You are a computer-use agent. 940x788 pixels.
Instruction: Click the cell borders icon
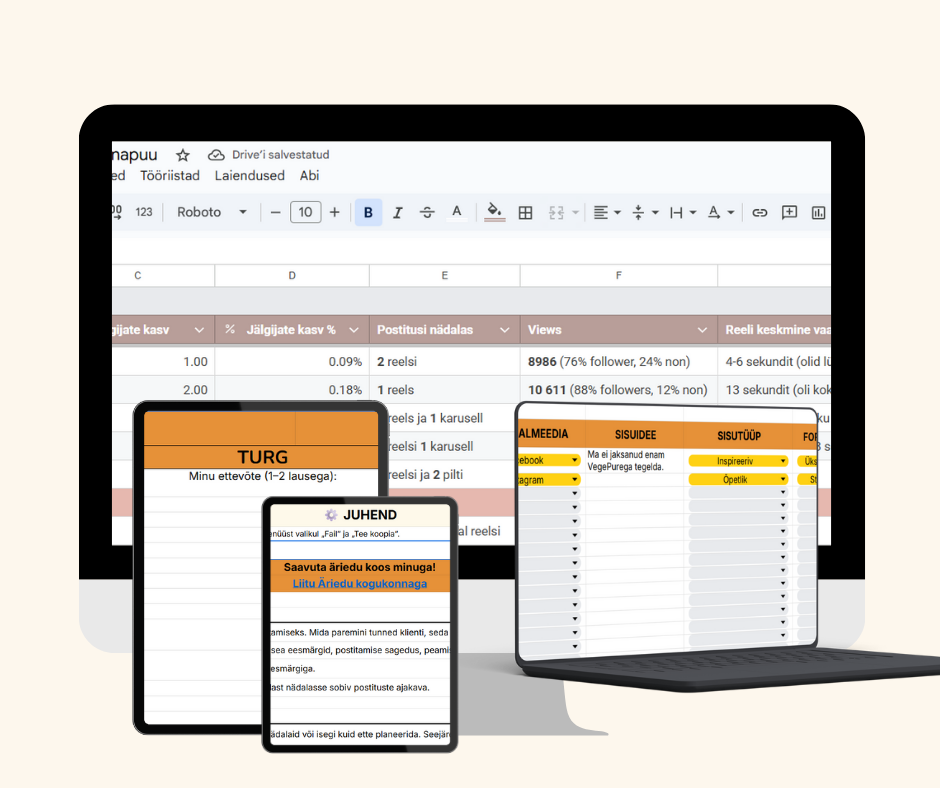point(525,212)
